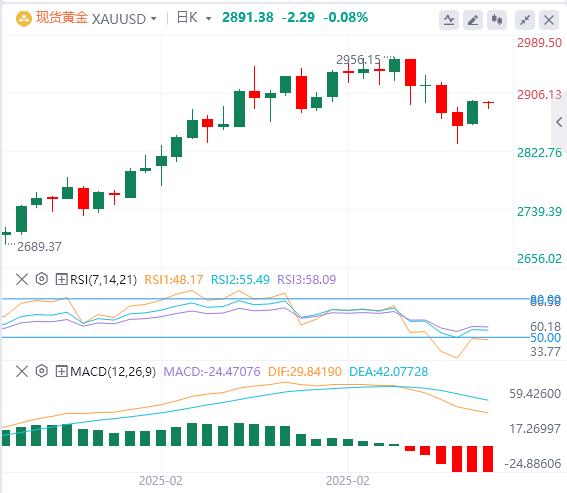Click the 17.26997 MACD axis value

(x=535, y=429)
